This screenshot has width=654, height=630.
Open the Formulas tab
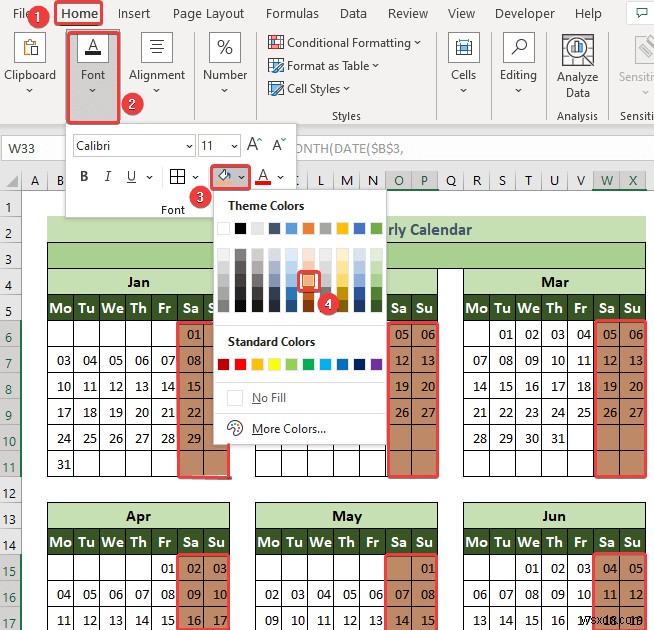click(x=292, y=13)
